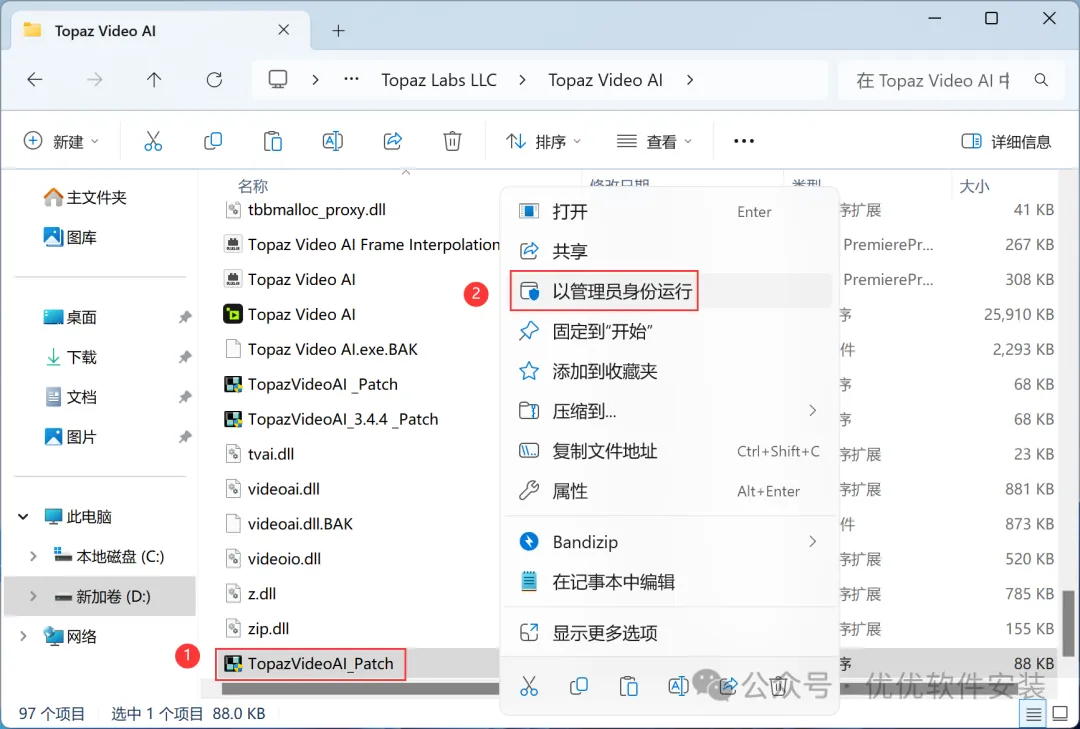The height and width of the screenshot is (729, 1080).
Task: Click the pin icon next to 桌面
Action: coord(185,317)
